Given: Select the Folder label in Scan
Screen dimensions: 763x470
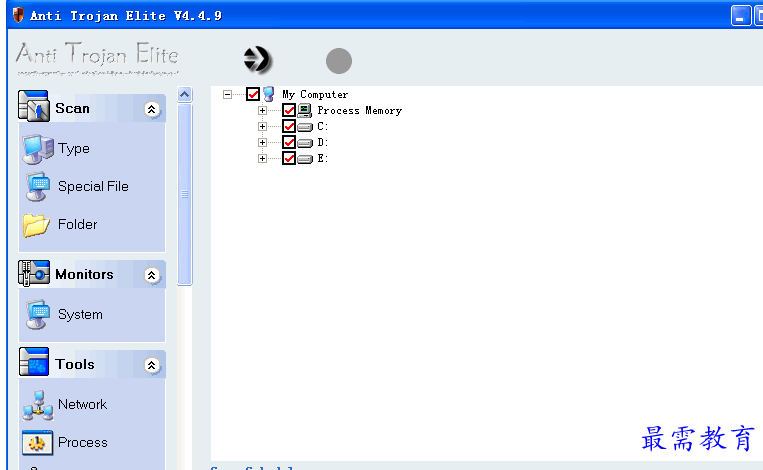Looking at the screenshot, I should click(77, 224).
